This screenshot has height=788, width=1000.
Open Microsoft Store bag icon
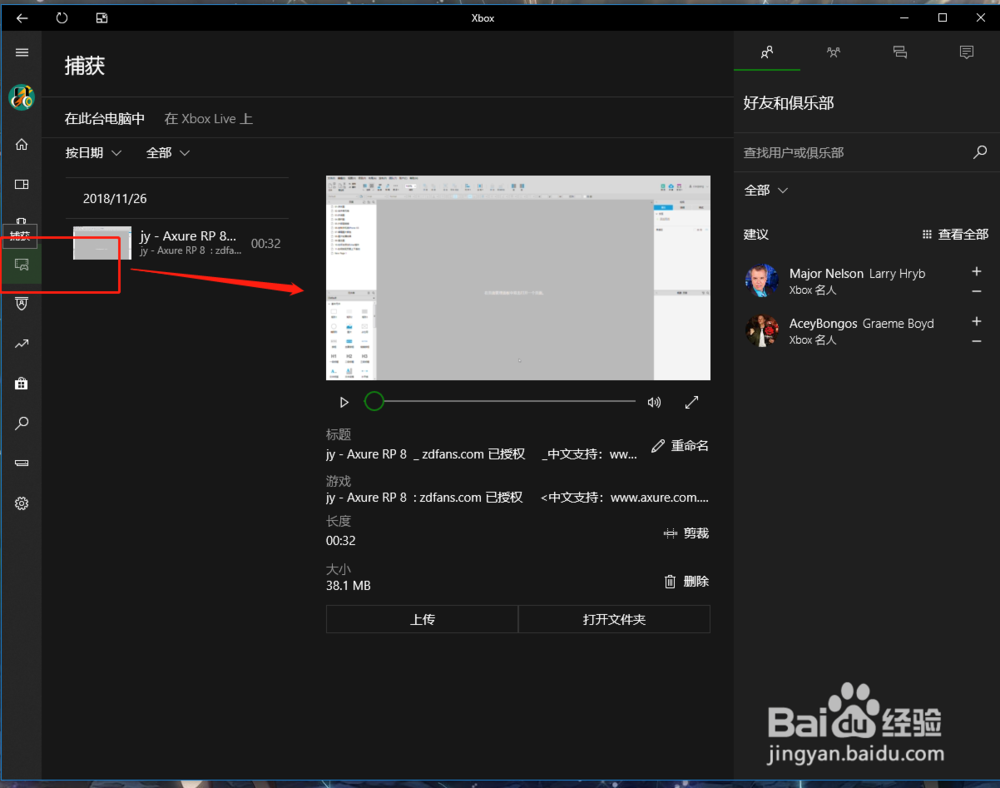click(x=22, y=383)
